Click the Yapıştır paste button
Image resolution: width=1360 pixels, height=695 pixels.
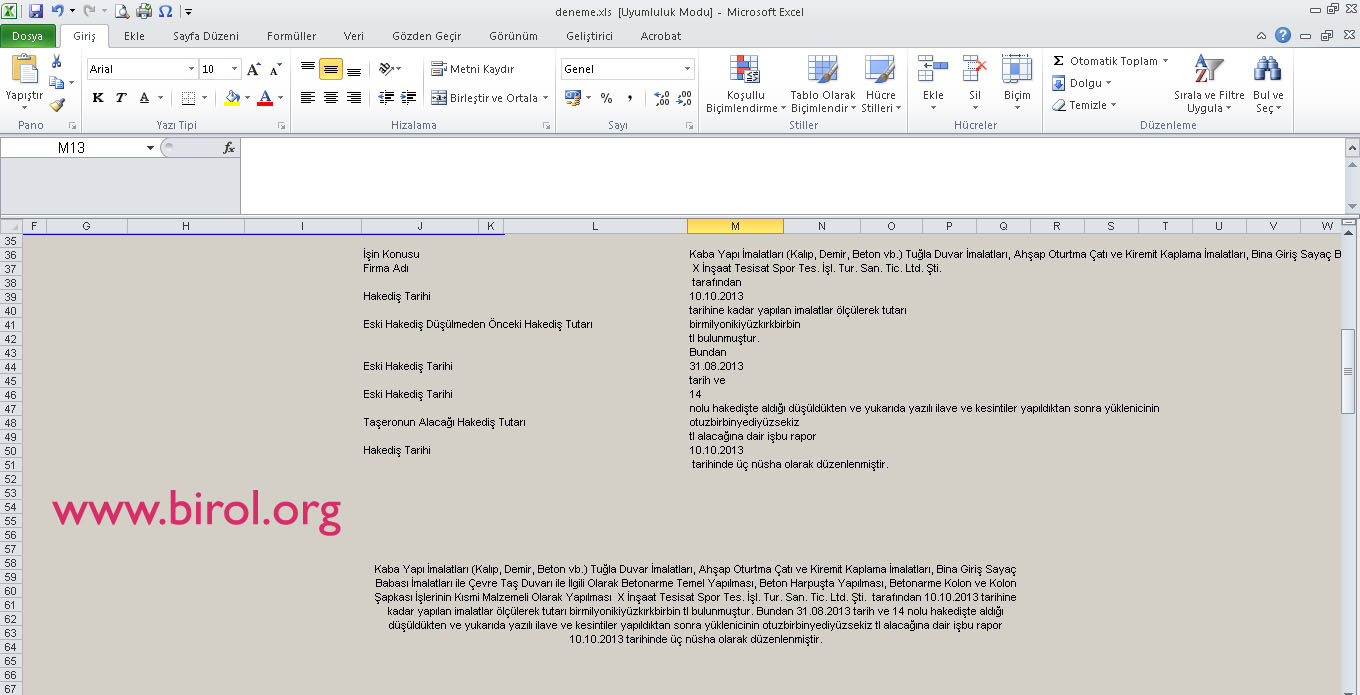(x=25, y=82)
